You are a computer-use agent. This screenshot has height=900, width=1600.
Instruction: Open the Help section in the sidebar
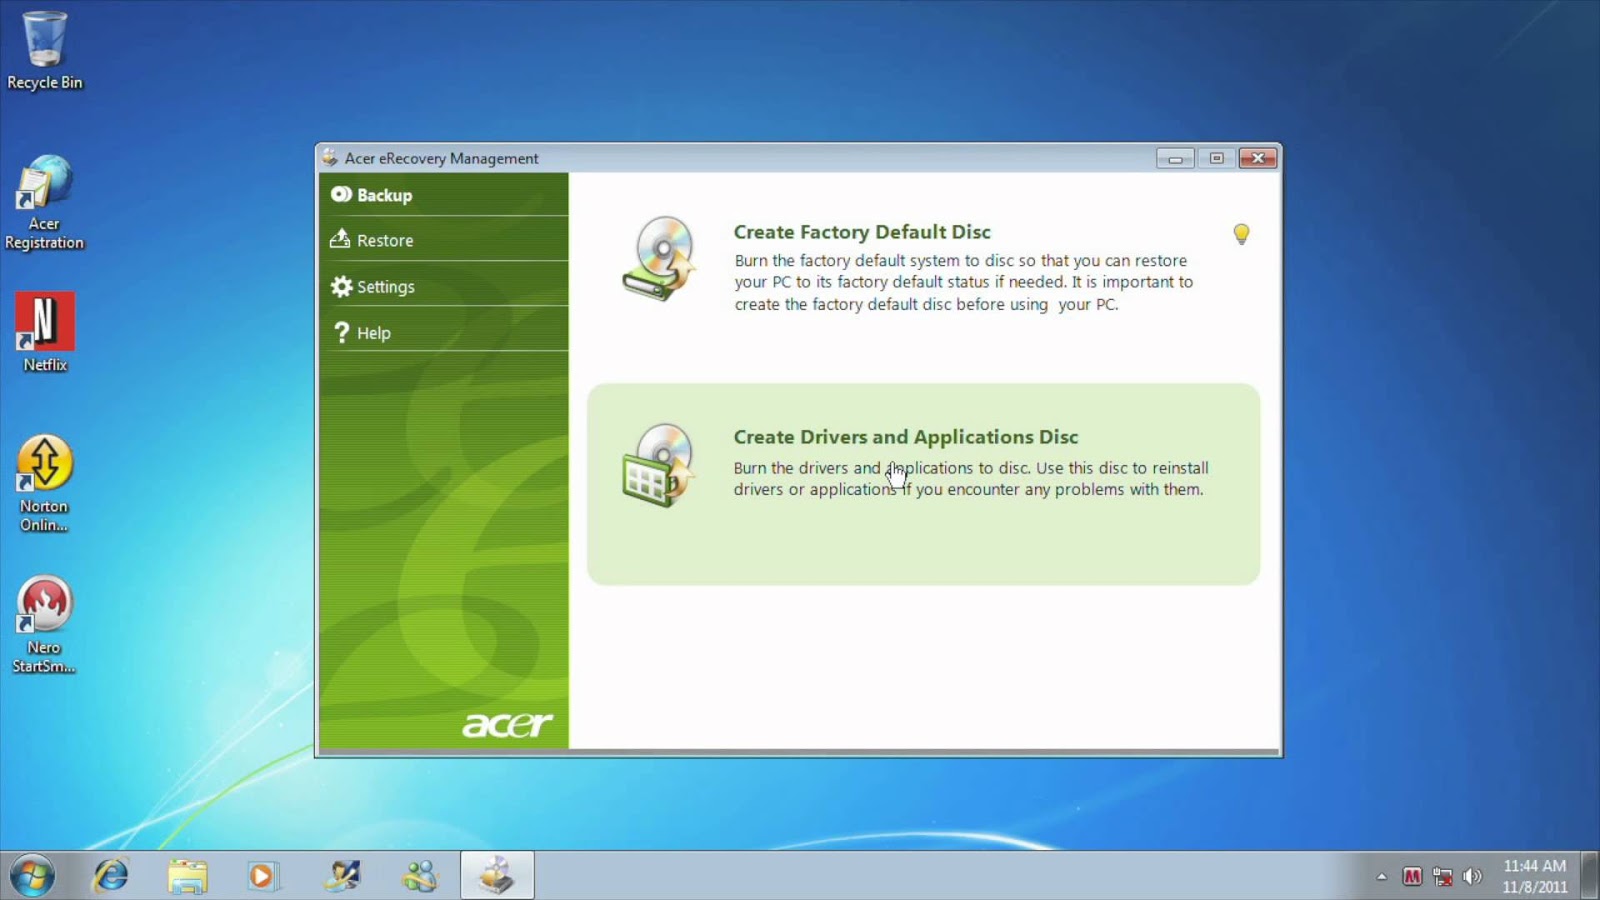444,332
